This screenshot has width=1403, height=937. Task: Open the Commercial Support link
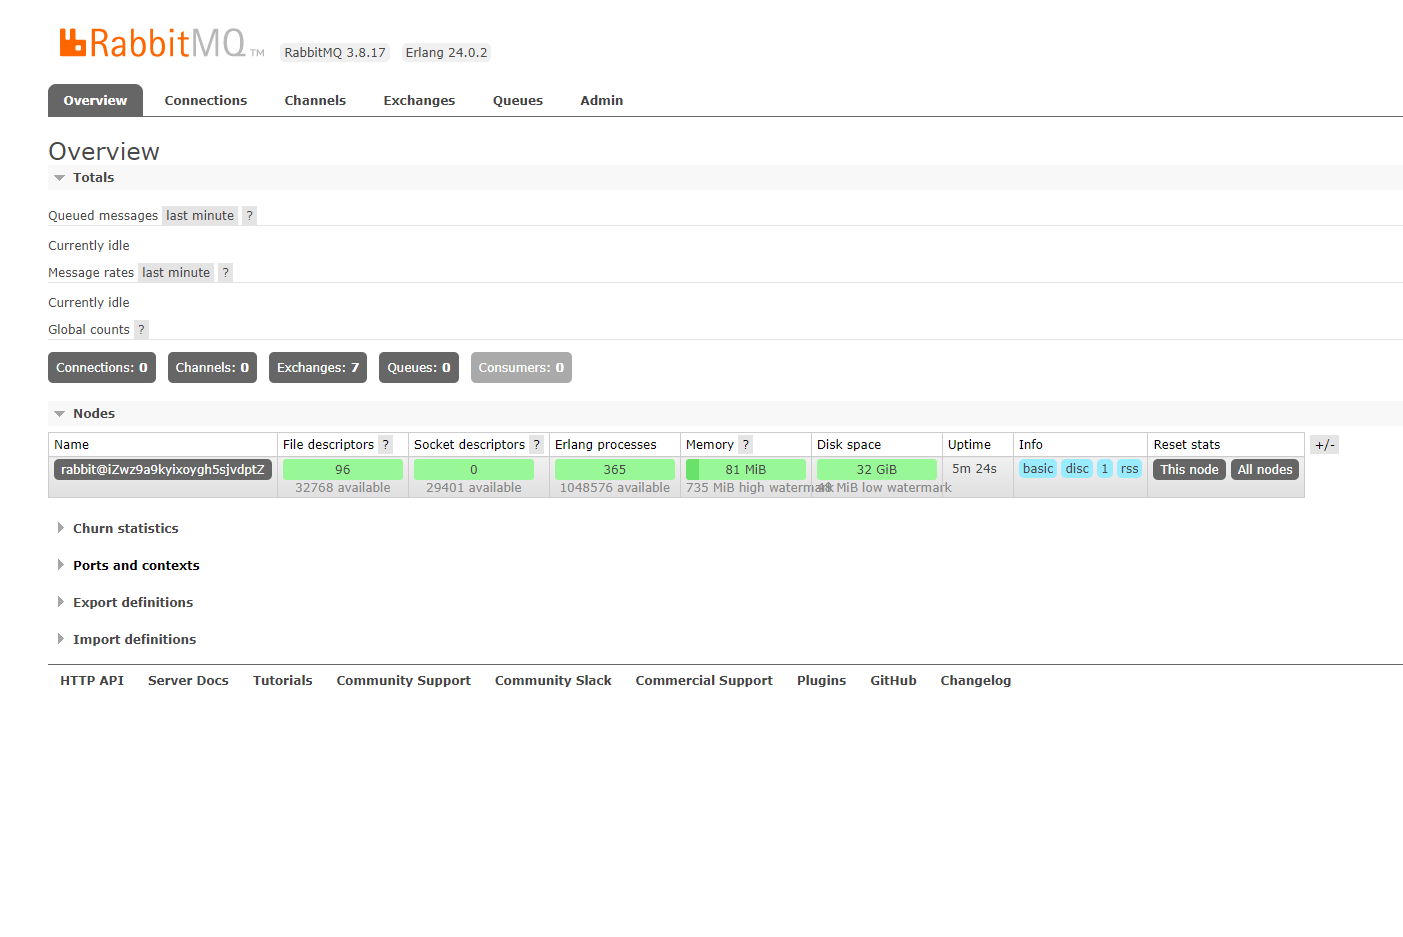pyautogui.click(x=704, y=681)
